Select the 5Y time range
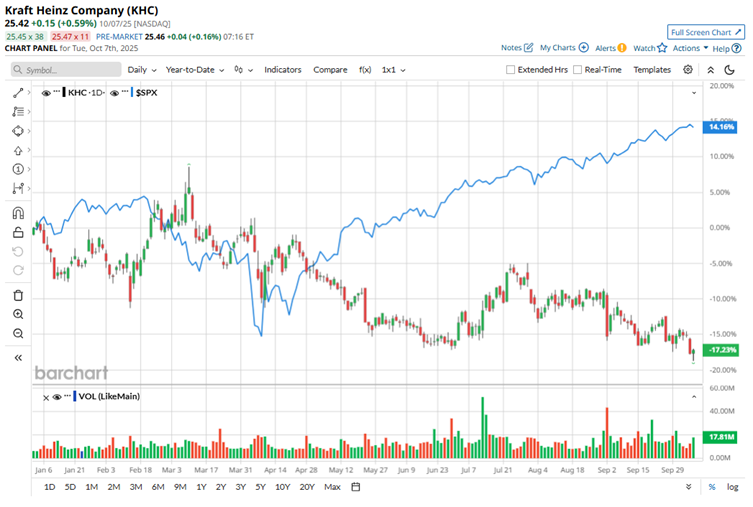This screenshot has width=753, height=507. (x=260, y=487)
